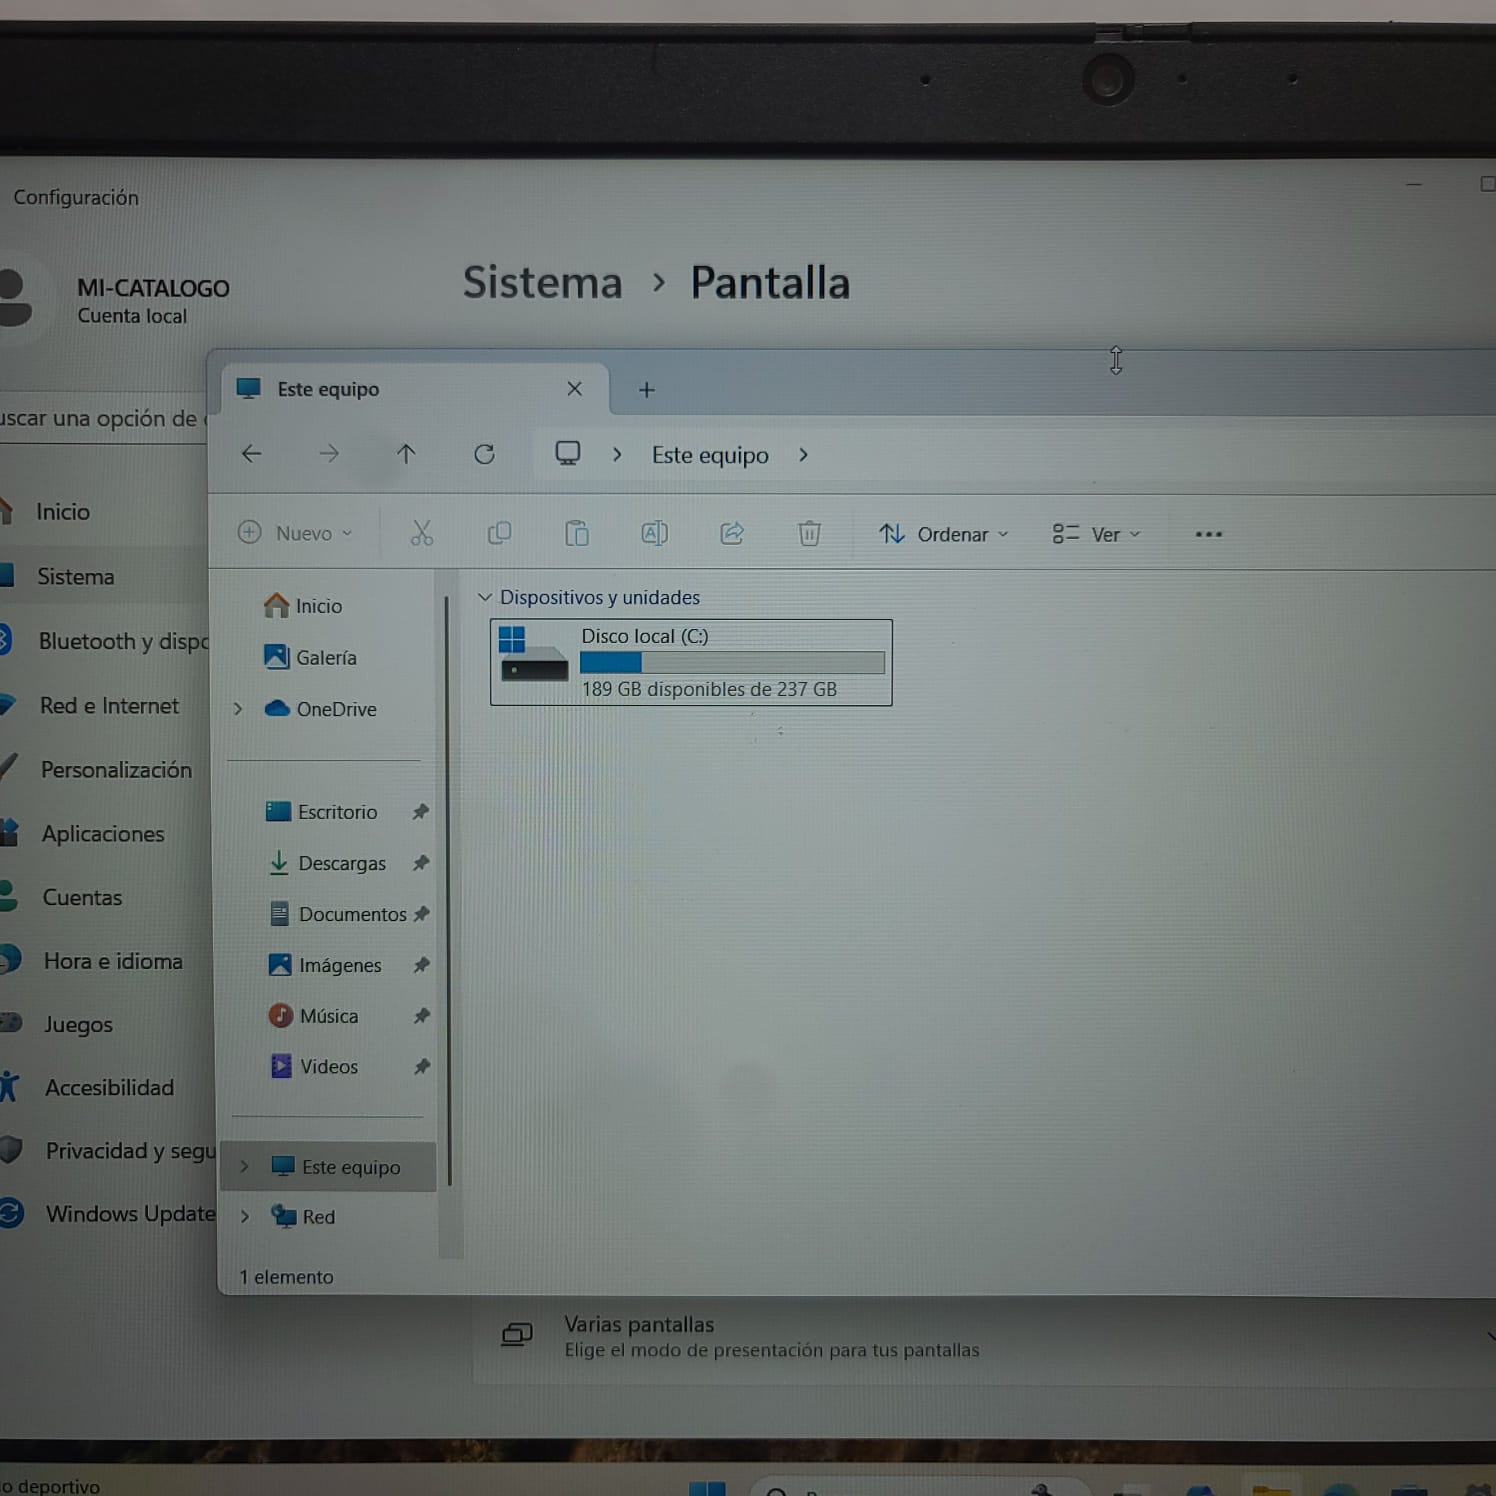Screen dimensions: 1496x1496
Task: Select Red in navigation pane
Action: point(304,1217)
